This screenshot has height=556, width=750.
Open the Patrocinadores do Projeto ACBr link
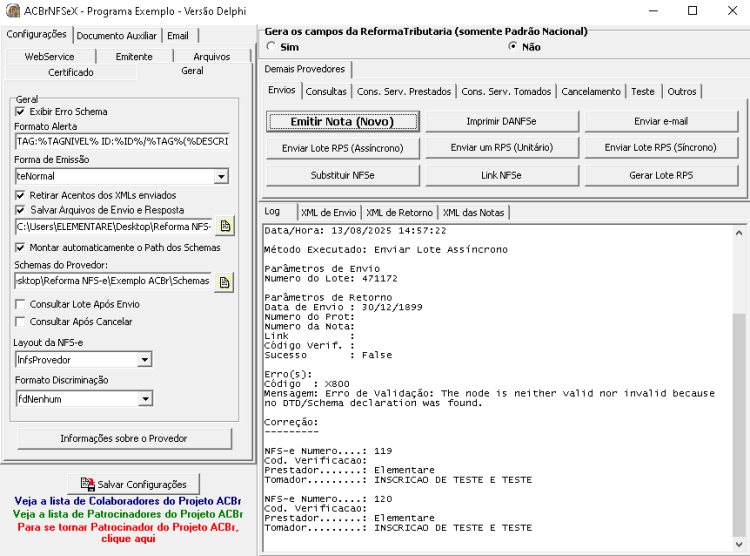click(x=128, y=514)
